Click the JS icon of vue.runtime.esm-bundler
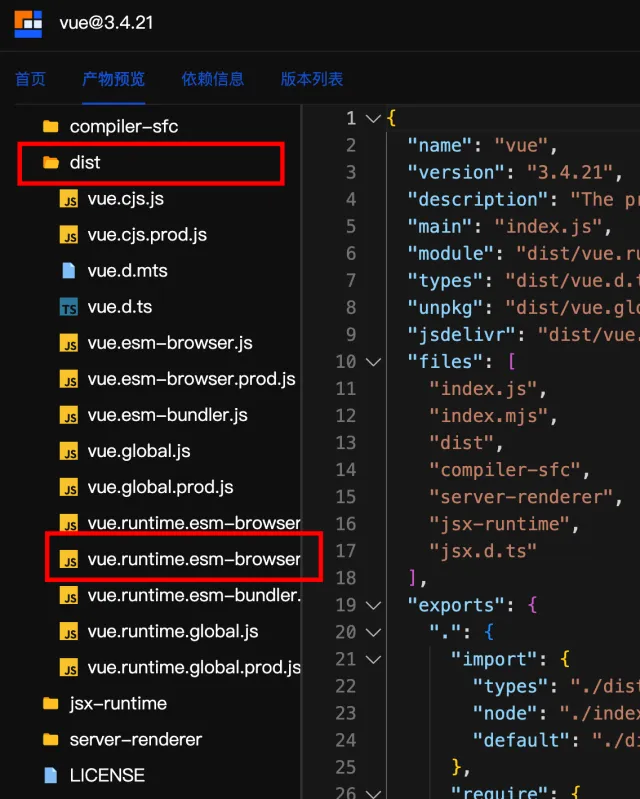The height and width of the screenshot is (799, 640). (x=69, y=596)
